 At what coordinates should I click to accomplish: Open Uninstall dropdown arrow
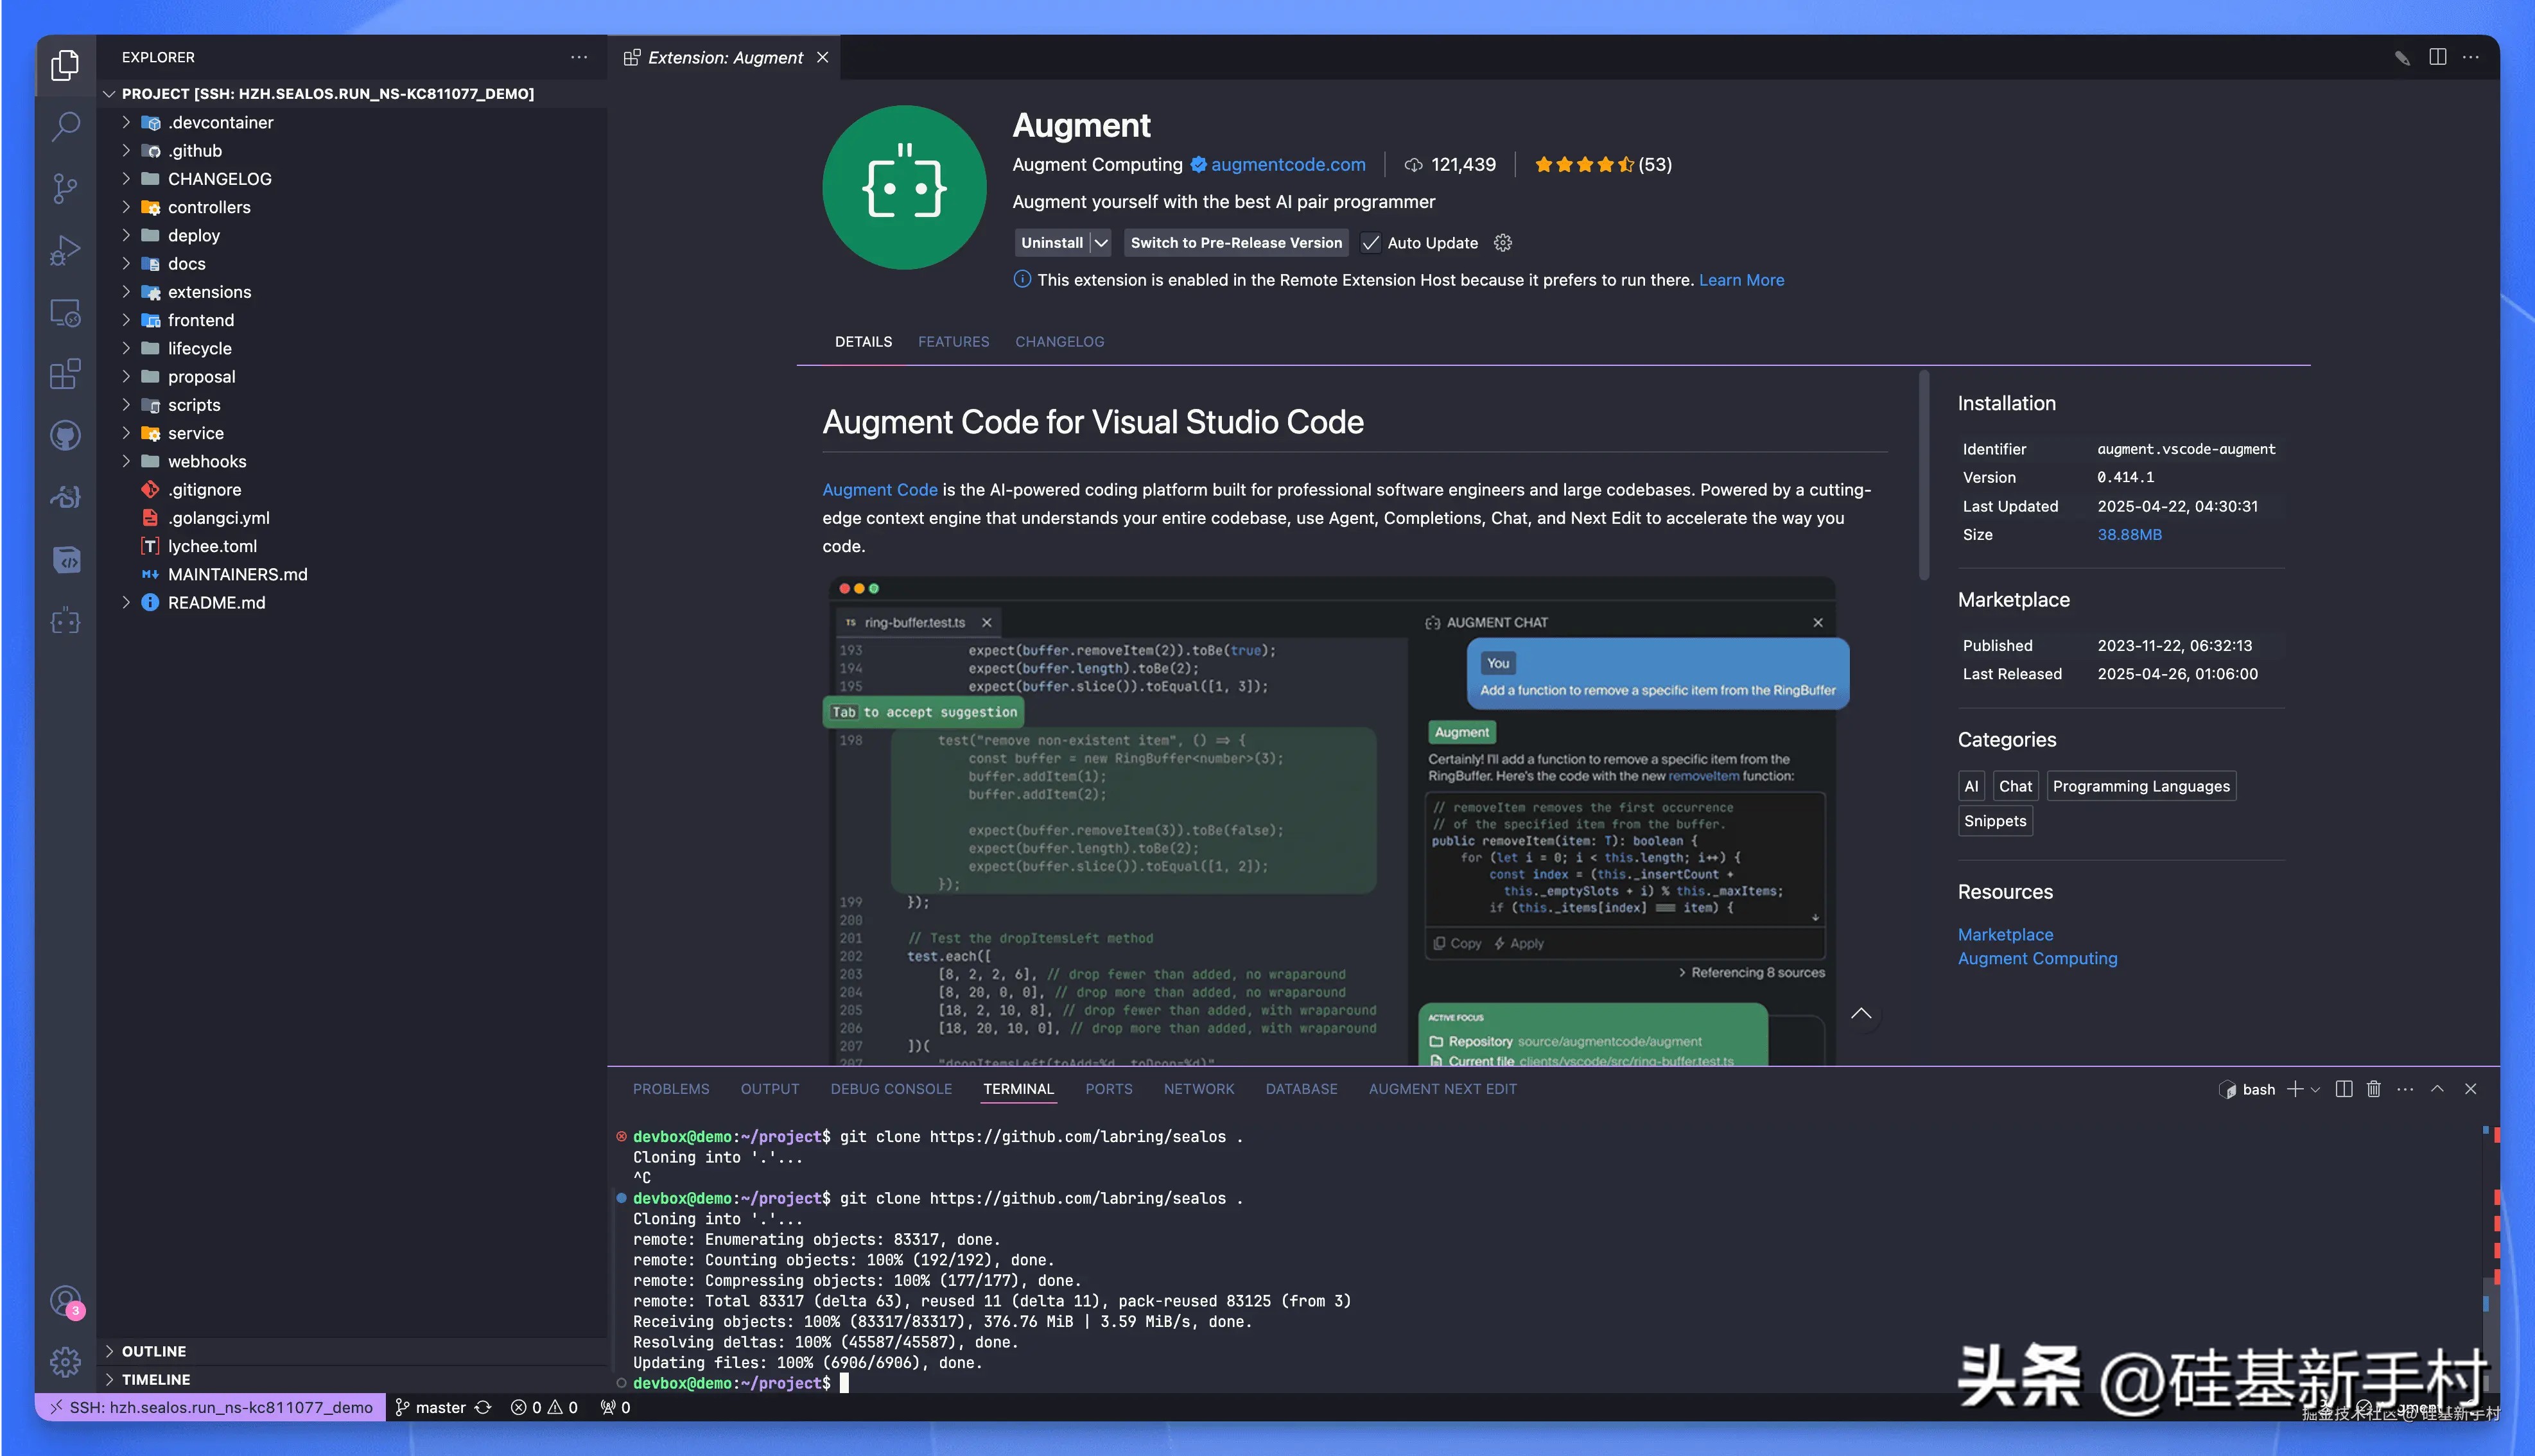(1101, 243)
